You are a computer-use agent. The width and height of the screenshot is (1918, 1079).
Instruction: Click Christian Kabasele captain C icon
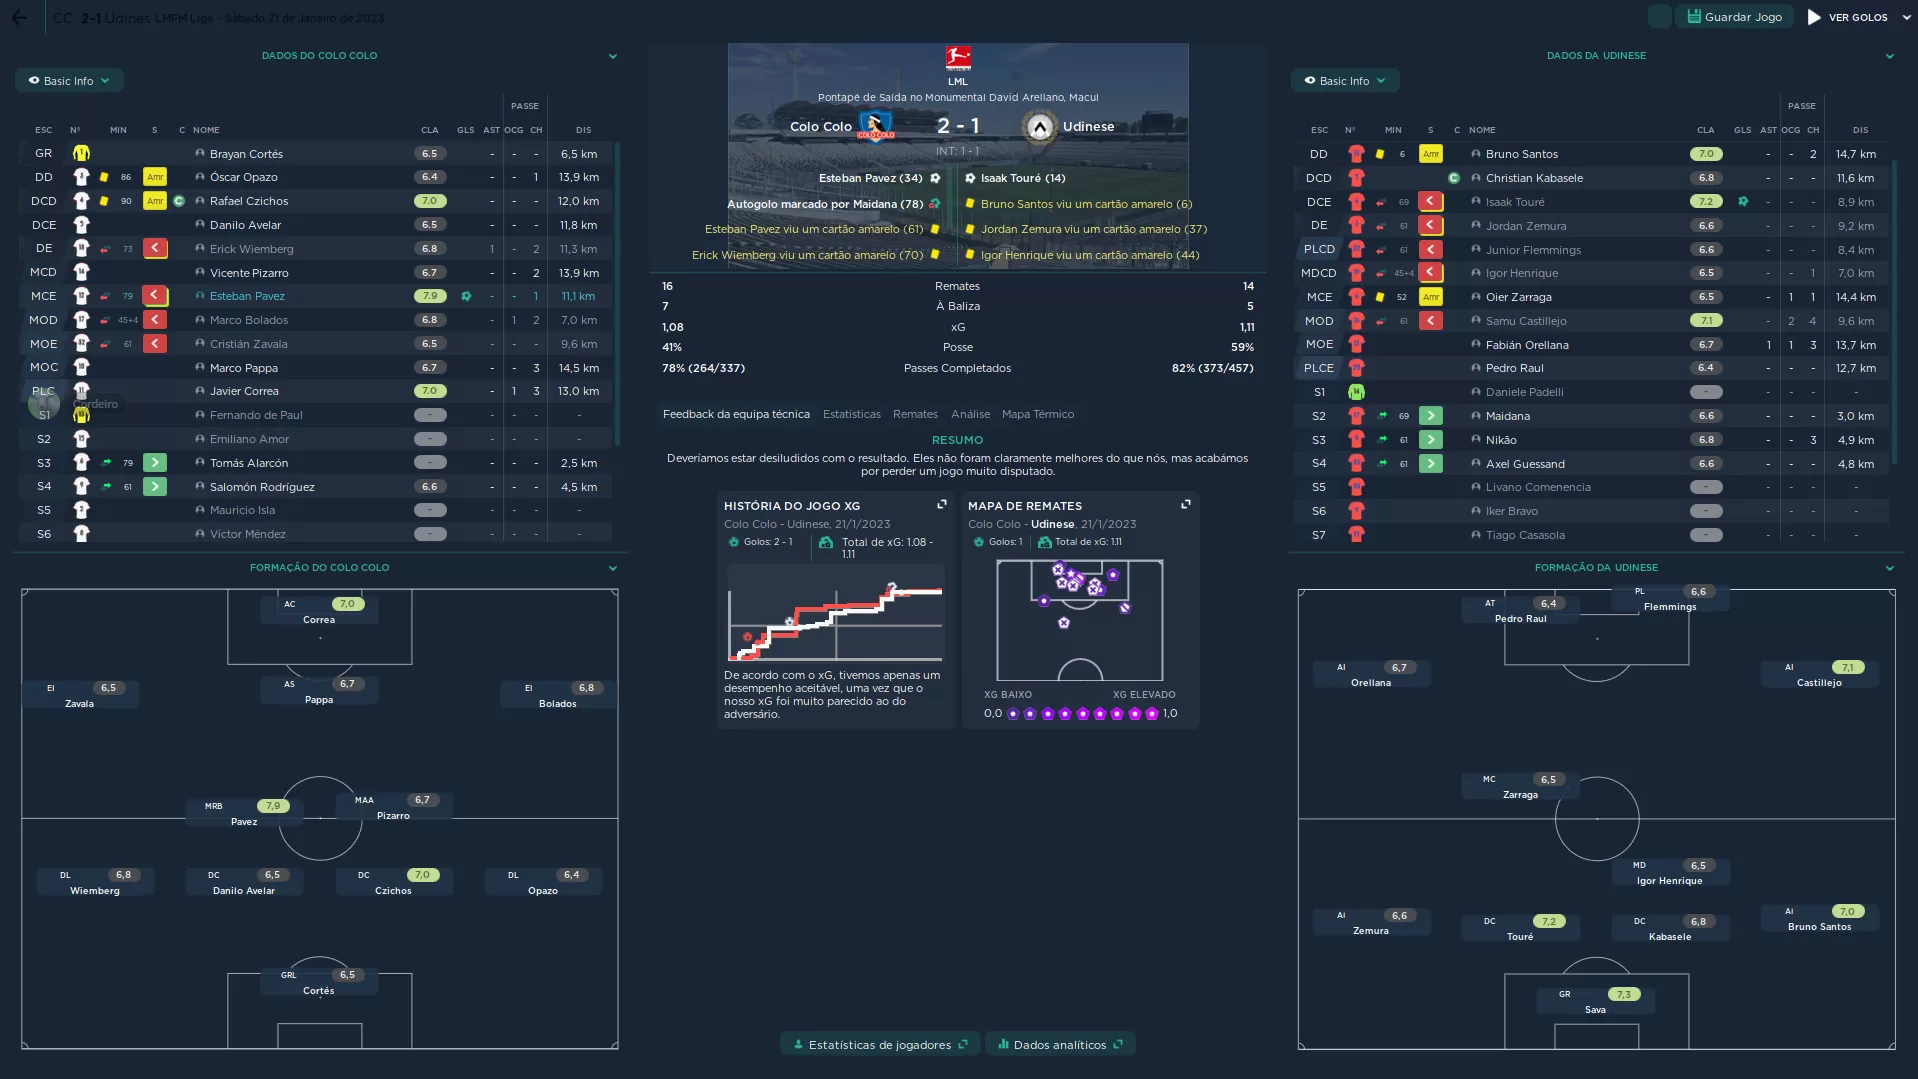(1454, 178)
